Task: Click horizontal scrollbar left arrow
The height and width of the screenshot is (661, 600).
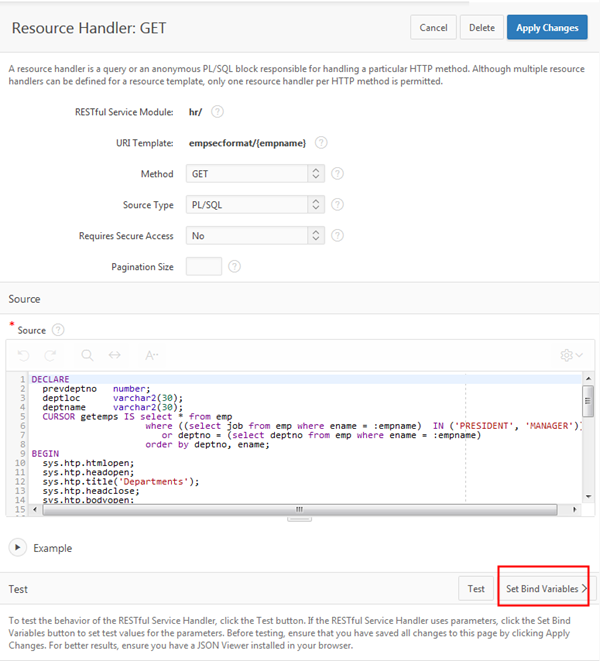Action: 35,509
